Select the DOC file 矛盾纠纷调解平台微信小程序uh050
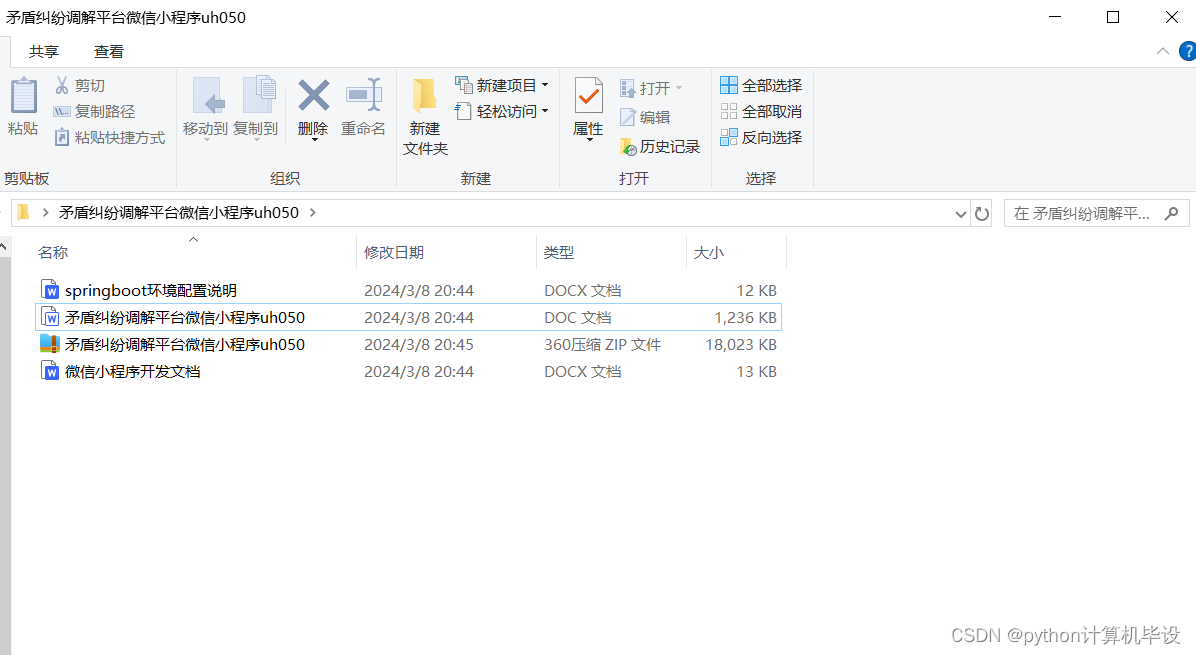Screen dimensions: 1196x655 (x=185, y=317)
